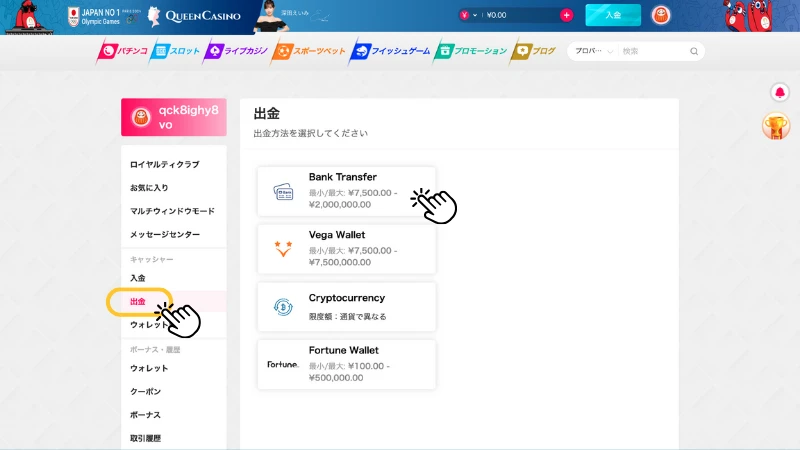The width and height of the screenshot is (800, 450).
Task: Click the green promotion gift icon
Action: [444, 51]
